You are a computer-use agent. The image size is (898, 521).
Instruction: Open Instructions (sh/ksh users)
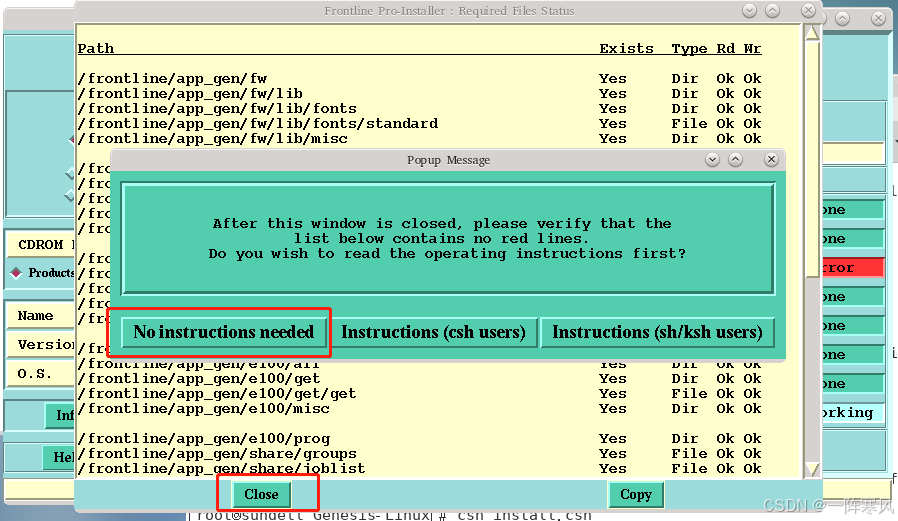coord(657,332)
